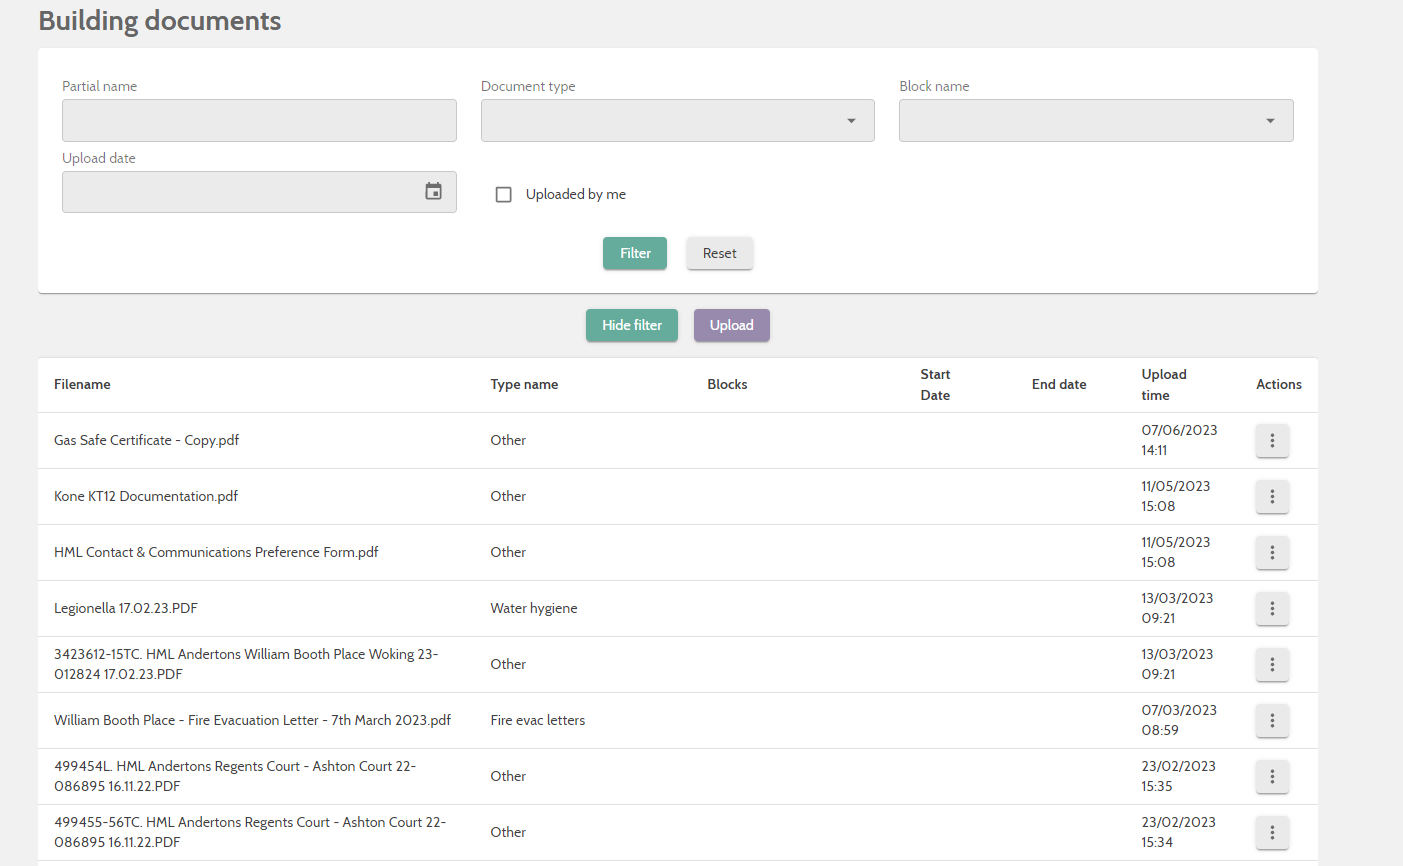Open actions for the 3423612-15TC Andertons document
Screen dimensions: 1403x866
(x=1271, y=664)
